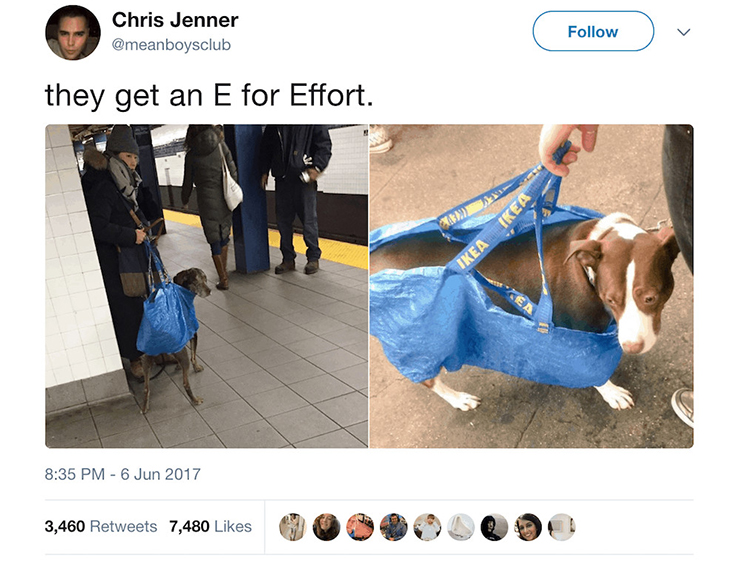Open Chris Jenner's profile avatar
740x566 pixels.
tap(73, 33)
